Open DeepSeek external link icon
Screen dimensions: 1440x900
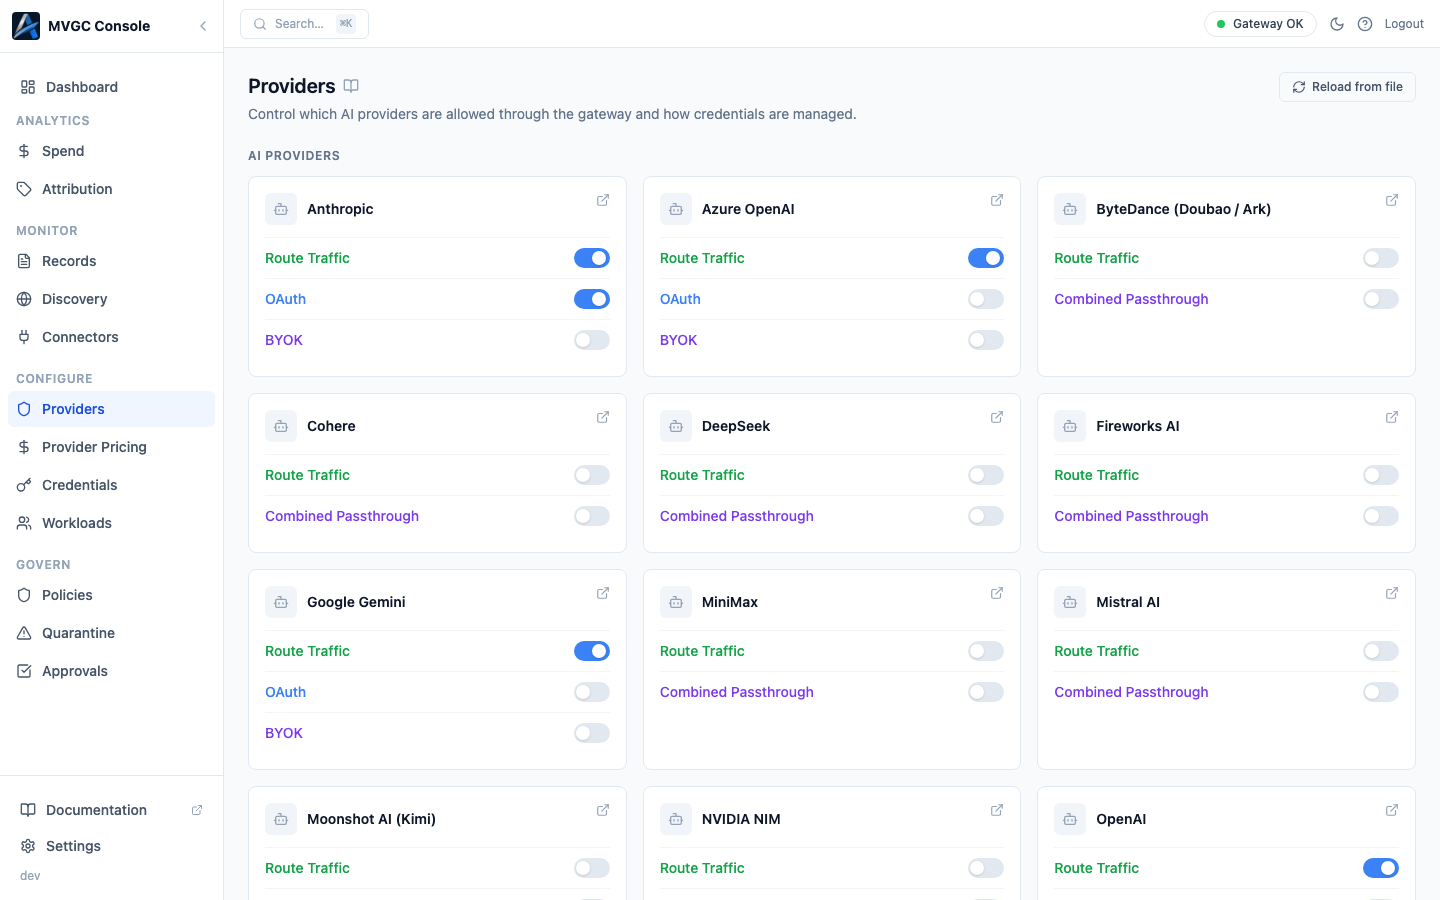[997, 417]
